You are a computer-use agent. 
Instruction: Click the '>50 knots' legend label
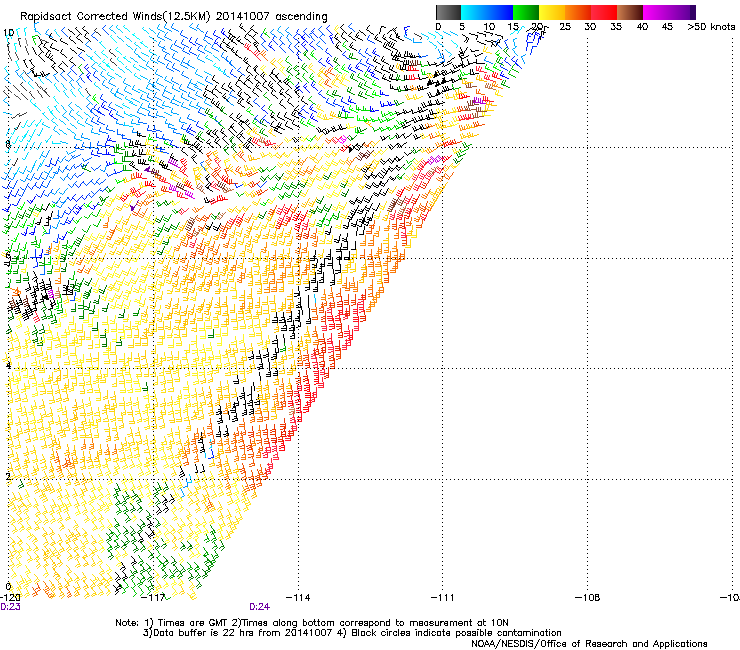coord(711,27)
